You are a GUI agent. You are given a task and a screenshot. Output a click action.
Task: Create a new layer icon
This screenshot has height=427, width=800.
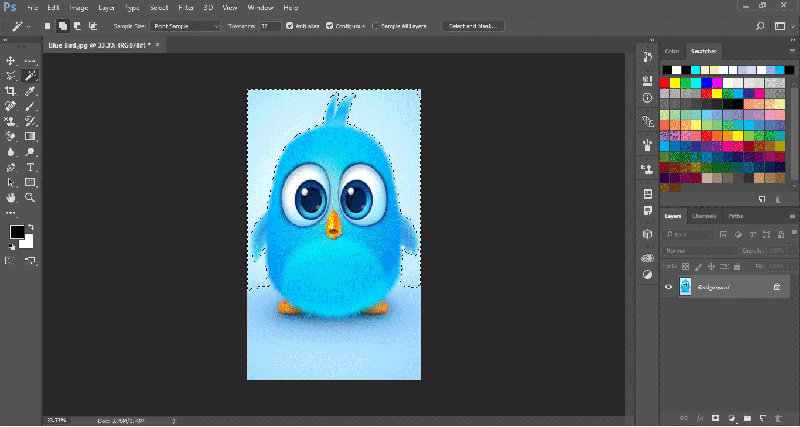coord(763,418)
